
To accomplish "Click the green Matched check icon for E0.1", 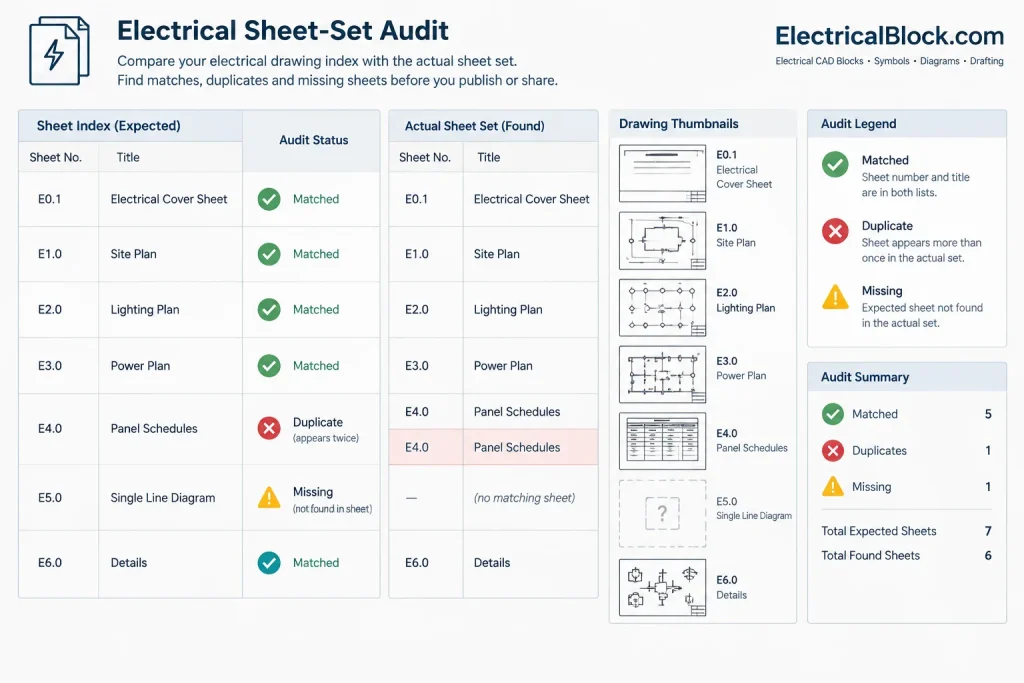I will (269, 199).
